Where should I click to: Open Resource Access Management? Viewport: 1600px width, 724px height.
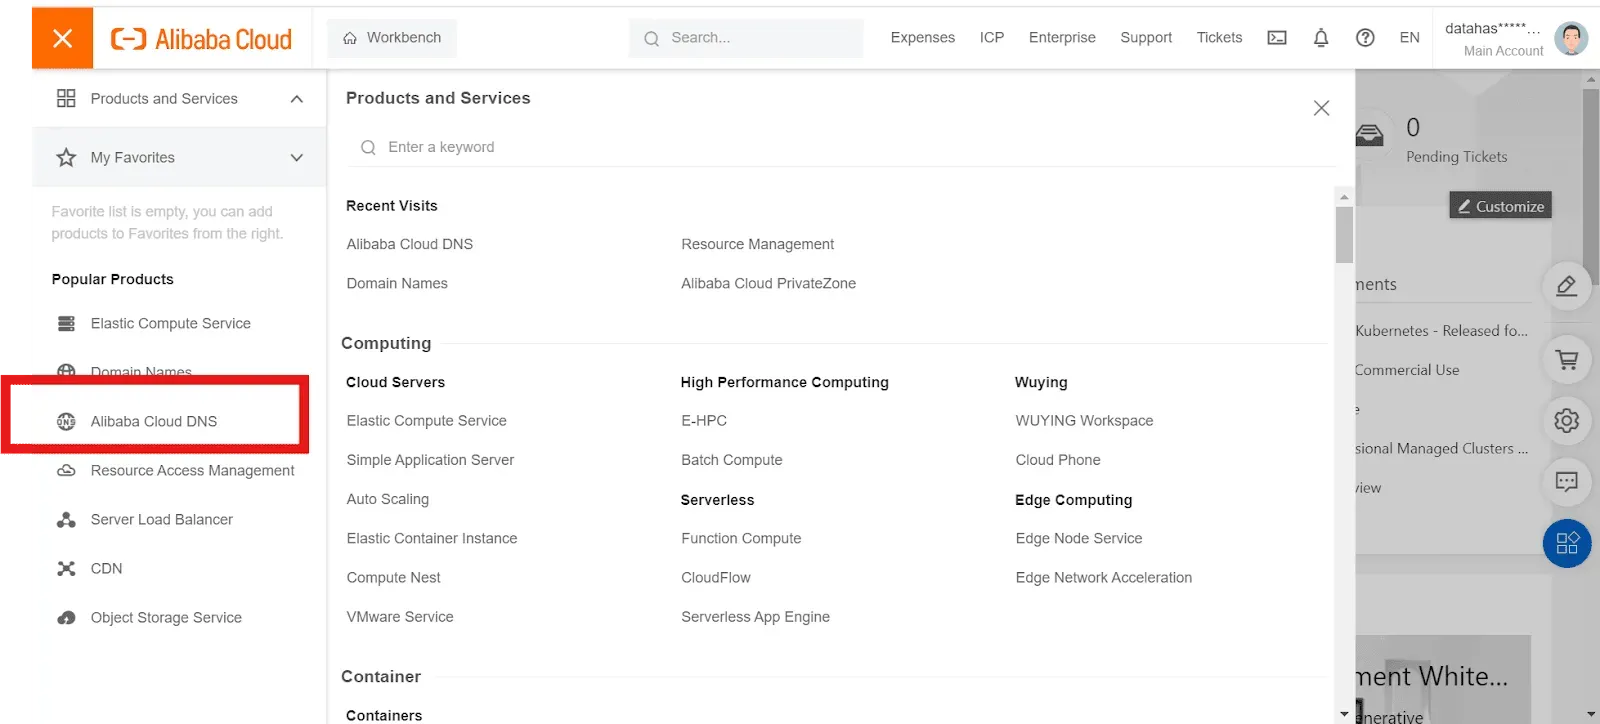[193, 471]
